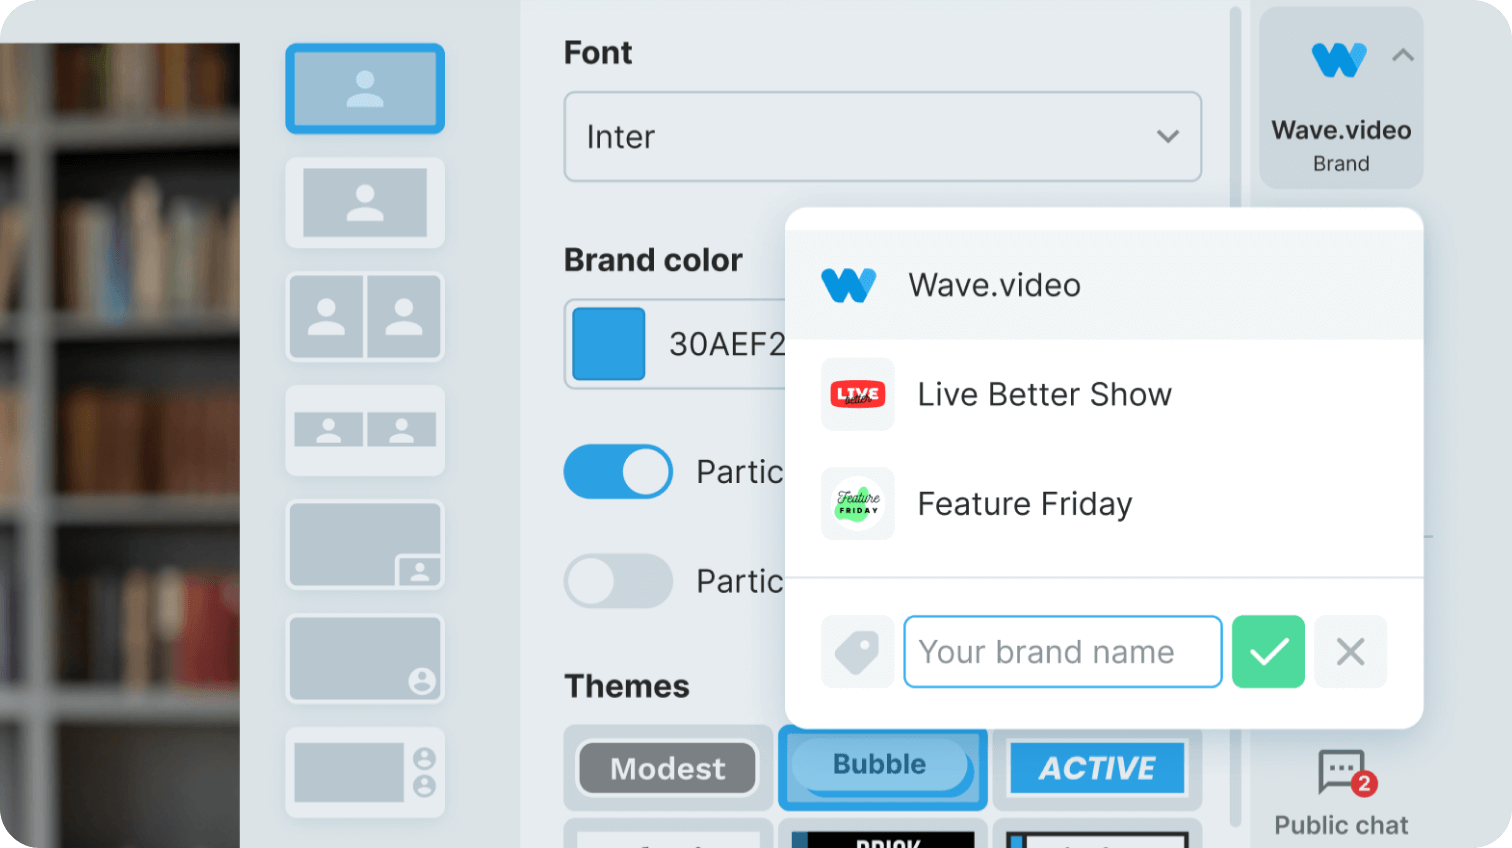Collapse the Wave.video Brand selector chevron
Screen dimensions: 1512x848
click(1403, 56)
